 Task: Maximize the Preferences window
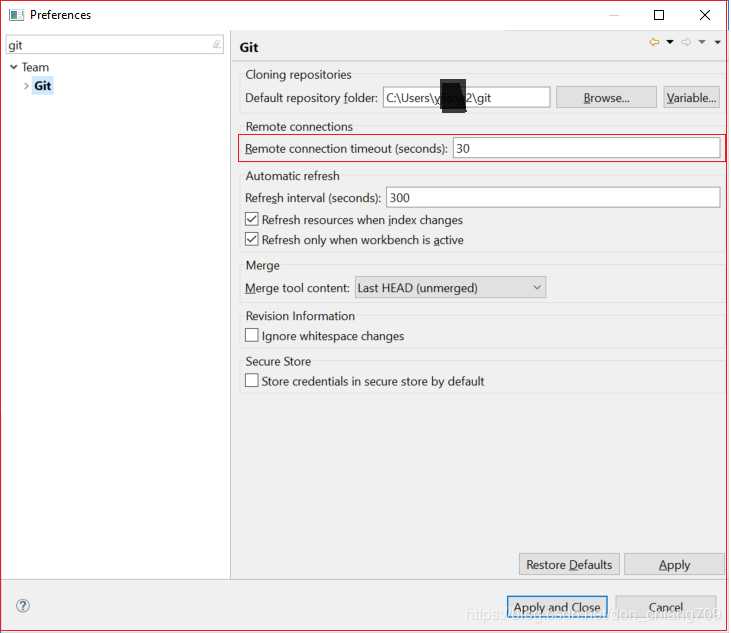[659, 15]
